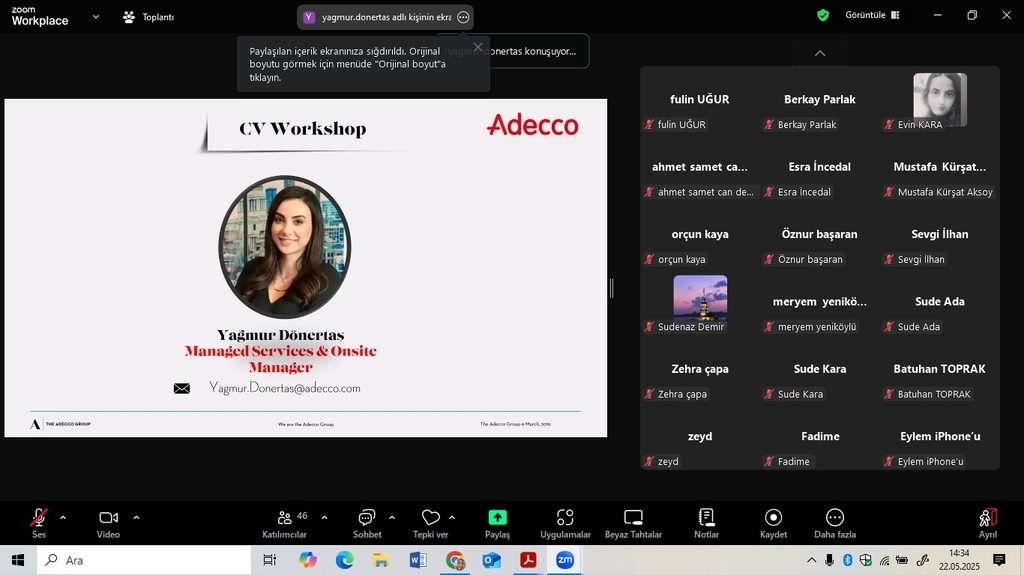Viewport: 1024px width, 575px height.
Task: Click muted mic icon beside orçun kaya
Action: (649, 259)
